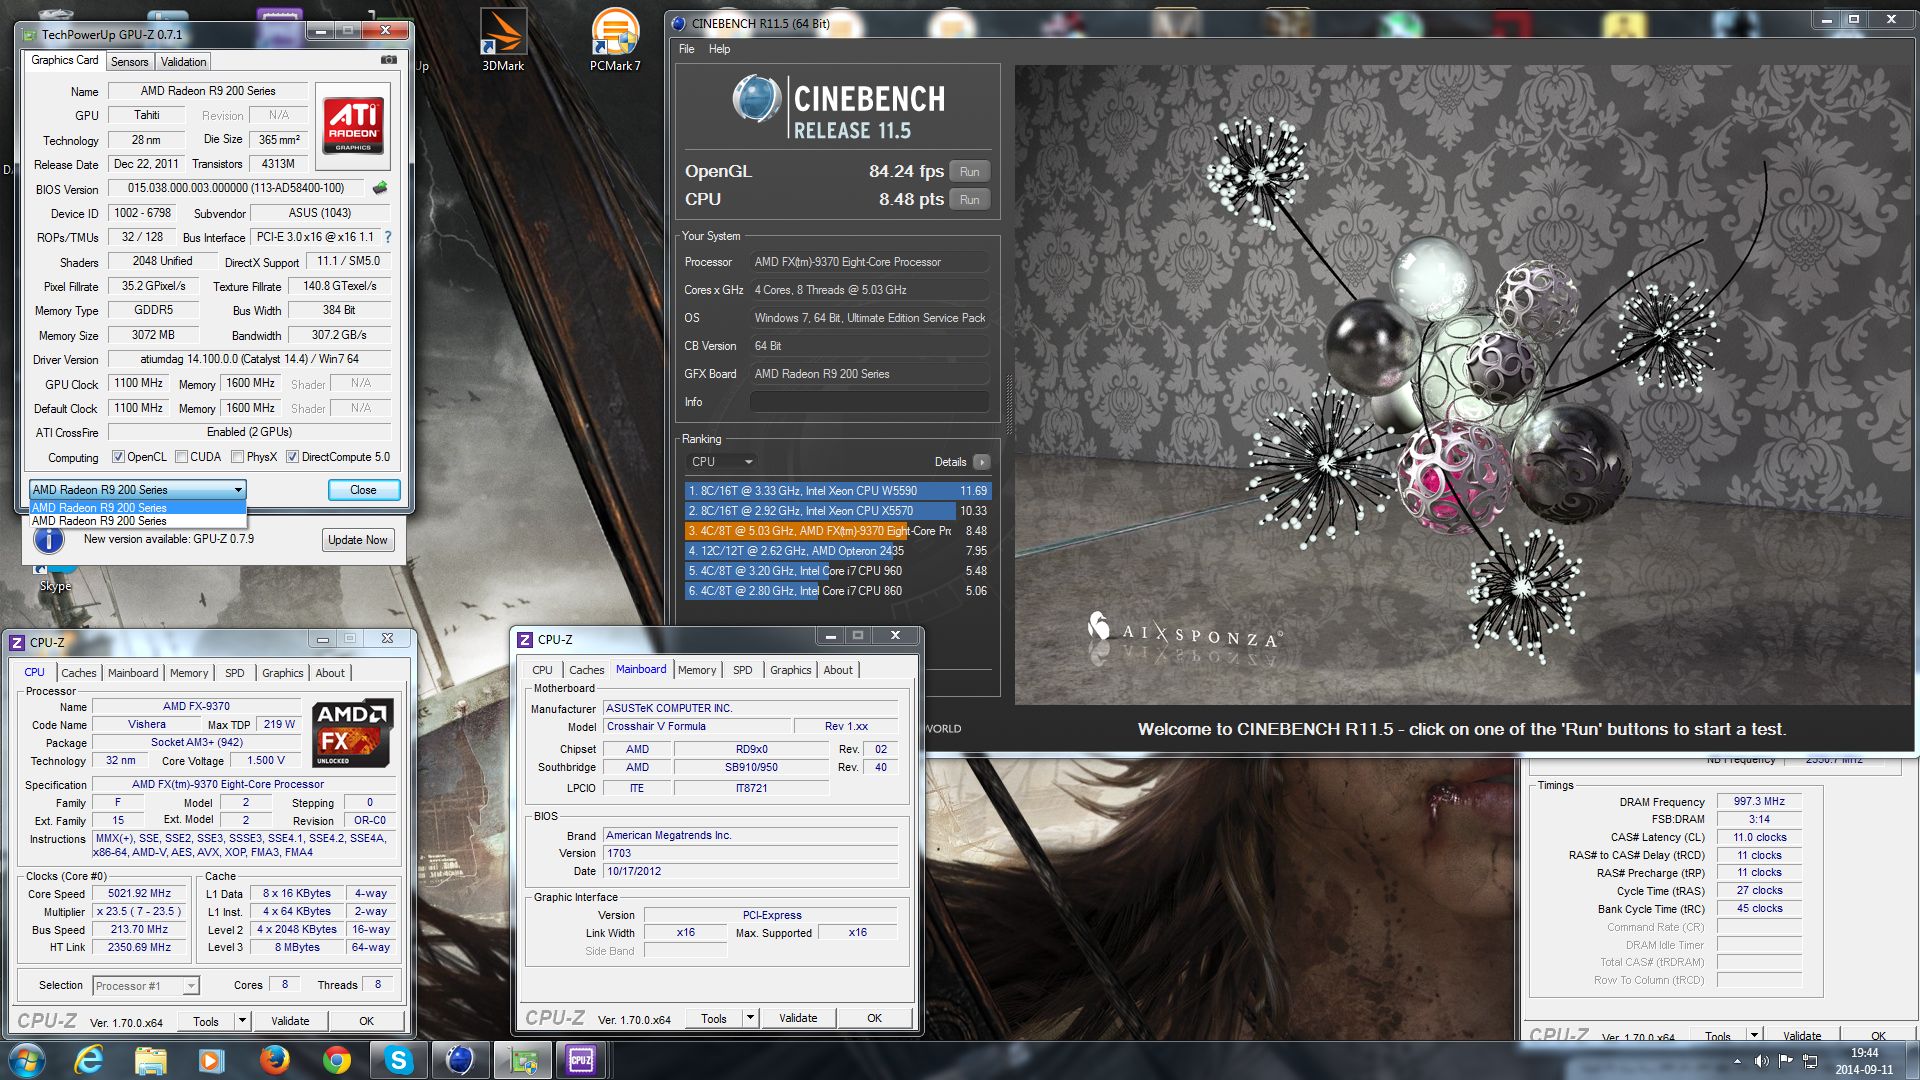Screen dimensions: 1920x1080
Task: Open the 3DMark desktop shortcut
Action: 503,41
